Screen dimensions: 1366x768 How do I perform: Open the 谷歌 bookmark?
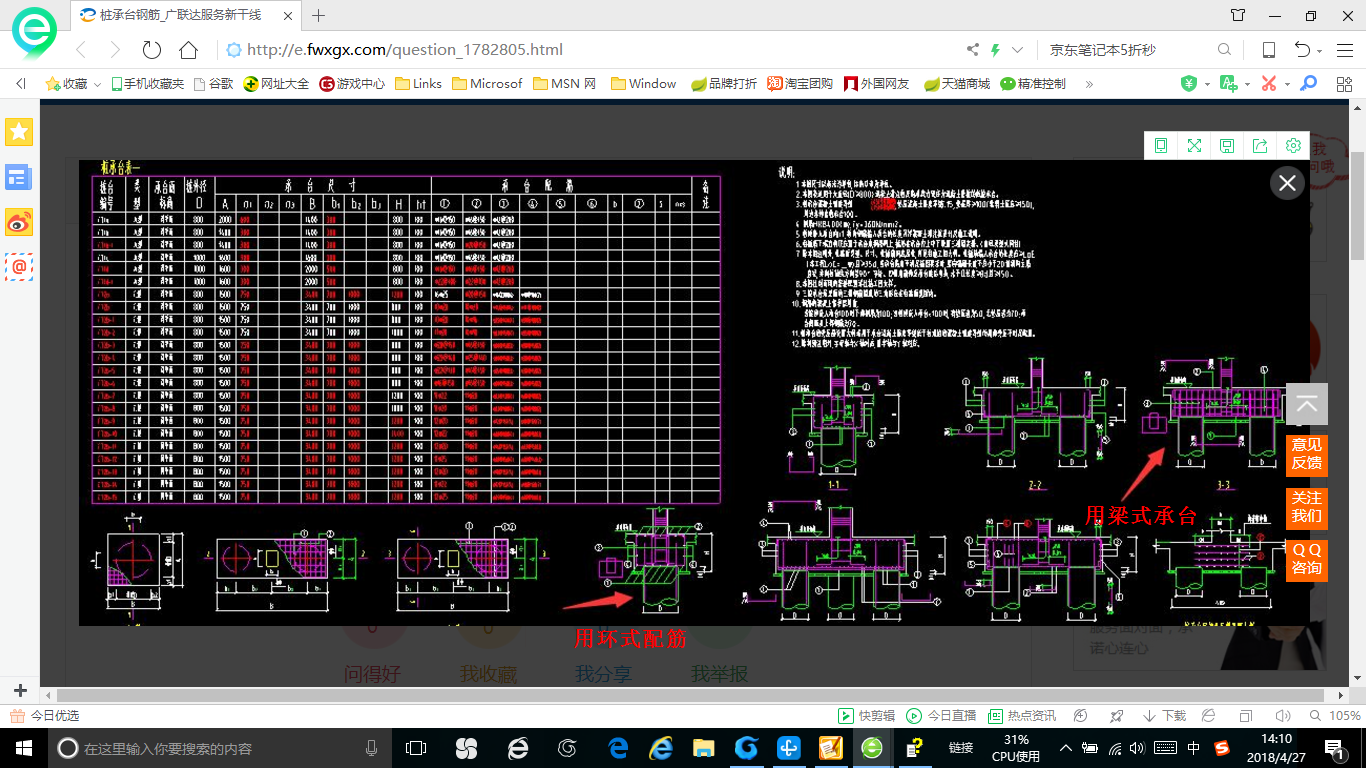pyautogui.click(x=213, y=84)
